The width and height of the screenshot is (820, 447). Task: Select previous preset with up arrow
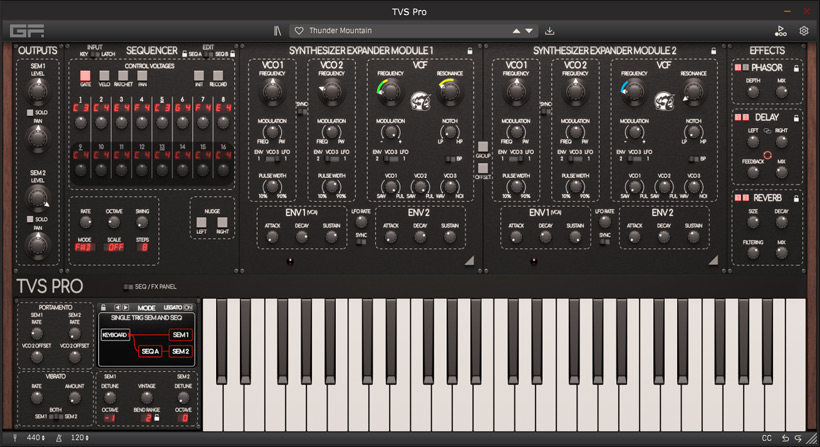(516, 31)
